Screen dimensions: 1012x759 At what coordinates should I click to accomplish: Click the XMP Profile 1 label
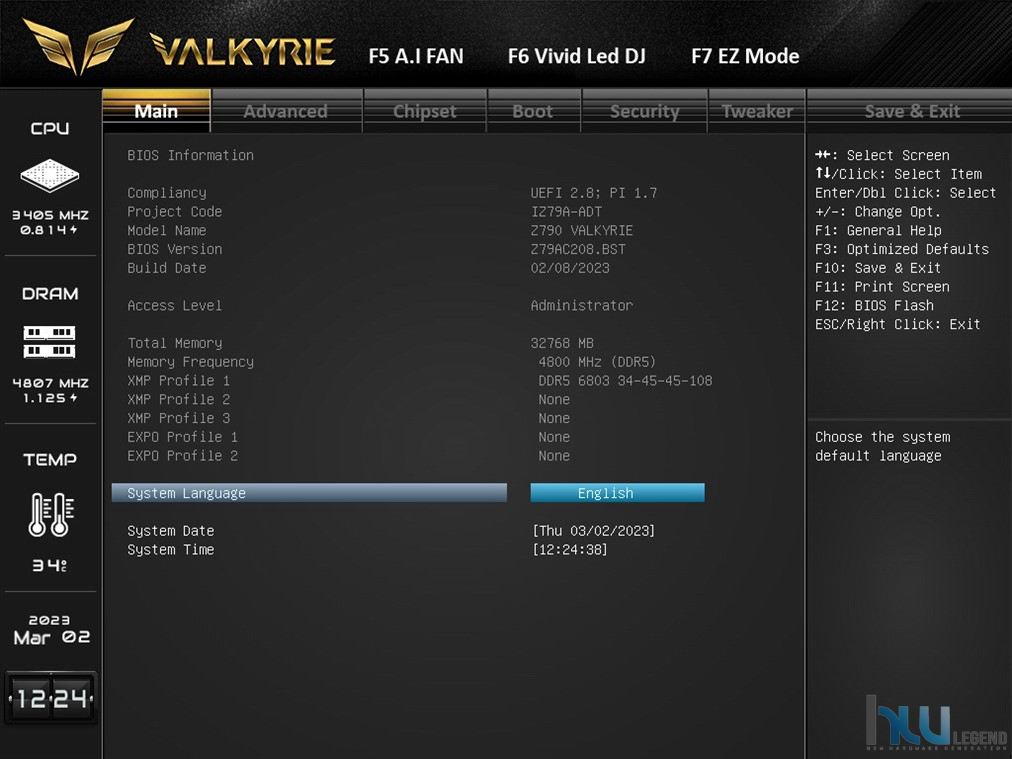pyautogui.click(x=179, y=380)
